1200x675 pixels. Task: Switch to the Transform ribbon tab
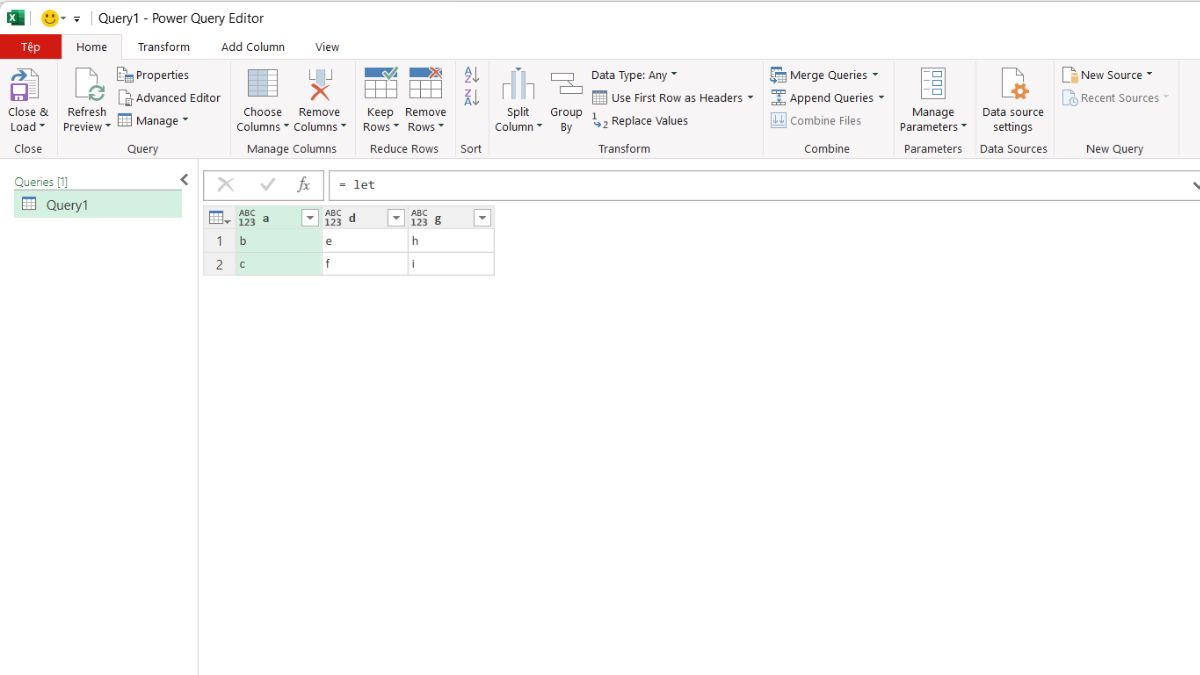tap(164, 47)
